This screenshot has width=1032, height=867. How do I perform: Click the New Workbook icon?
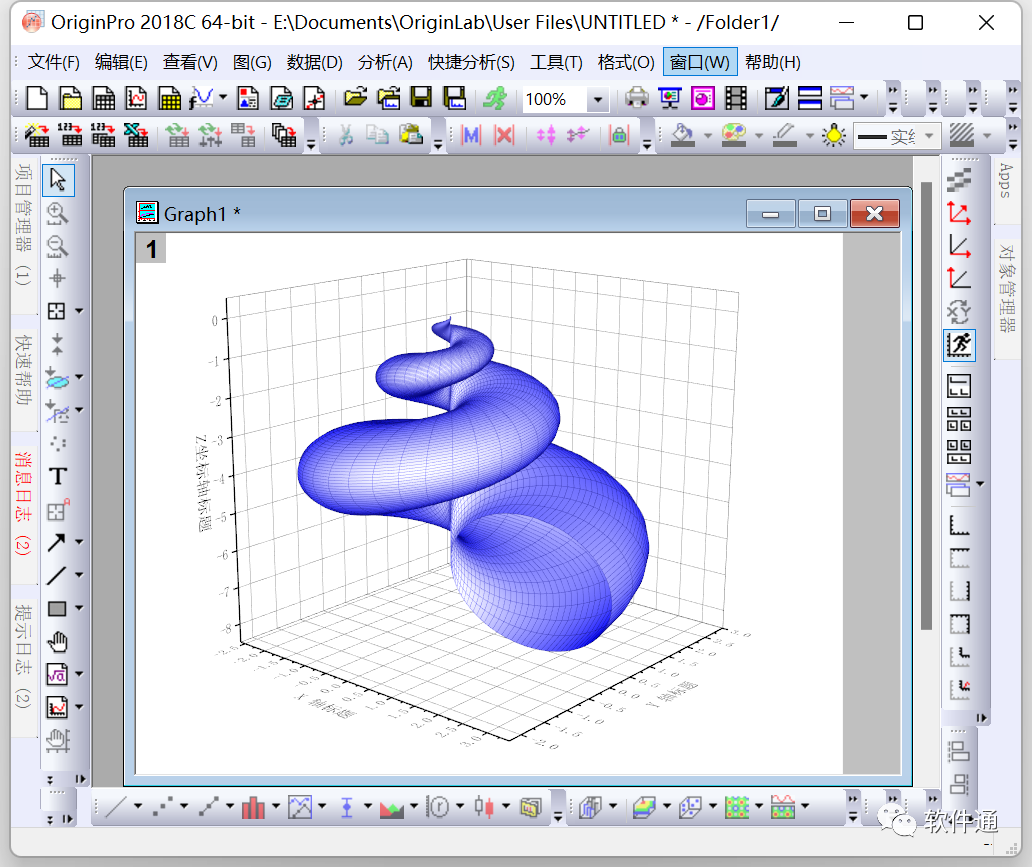coord(103,99)
